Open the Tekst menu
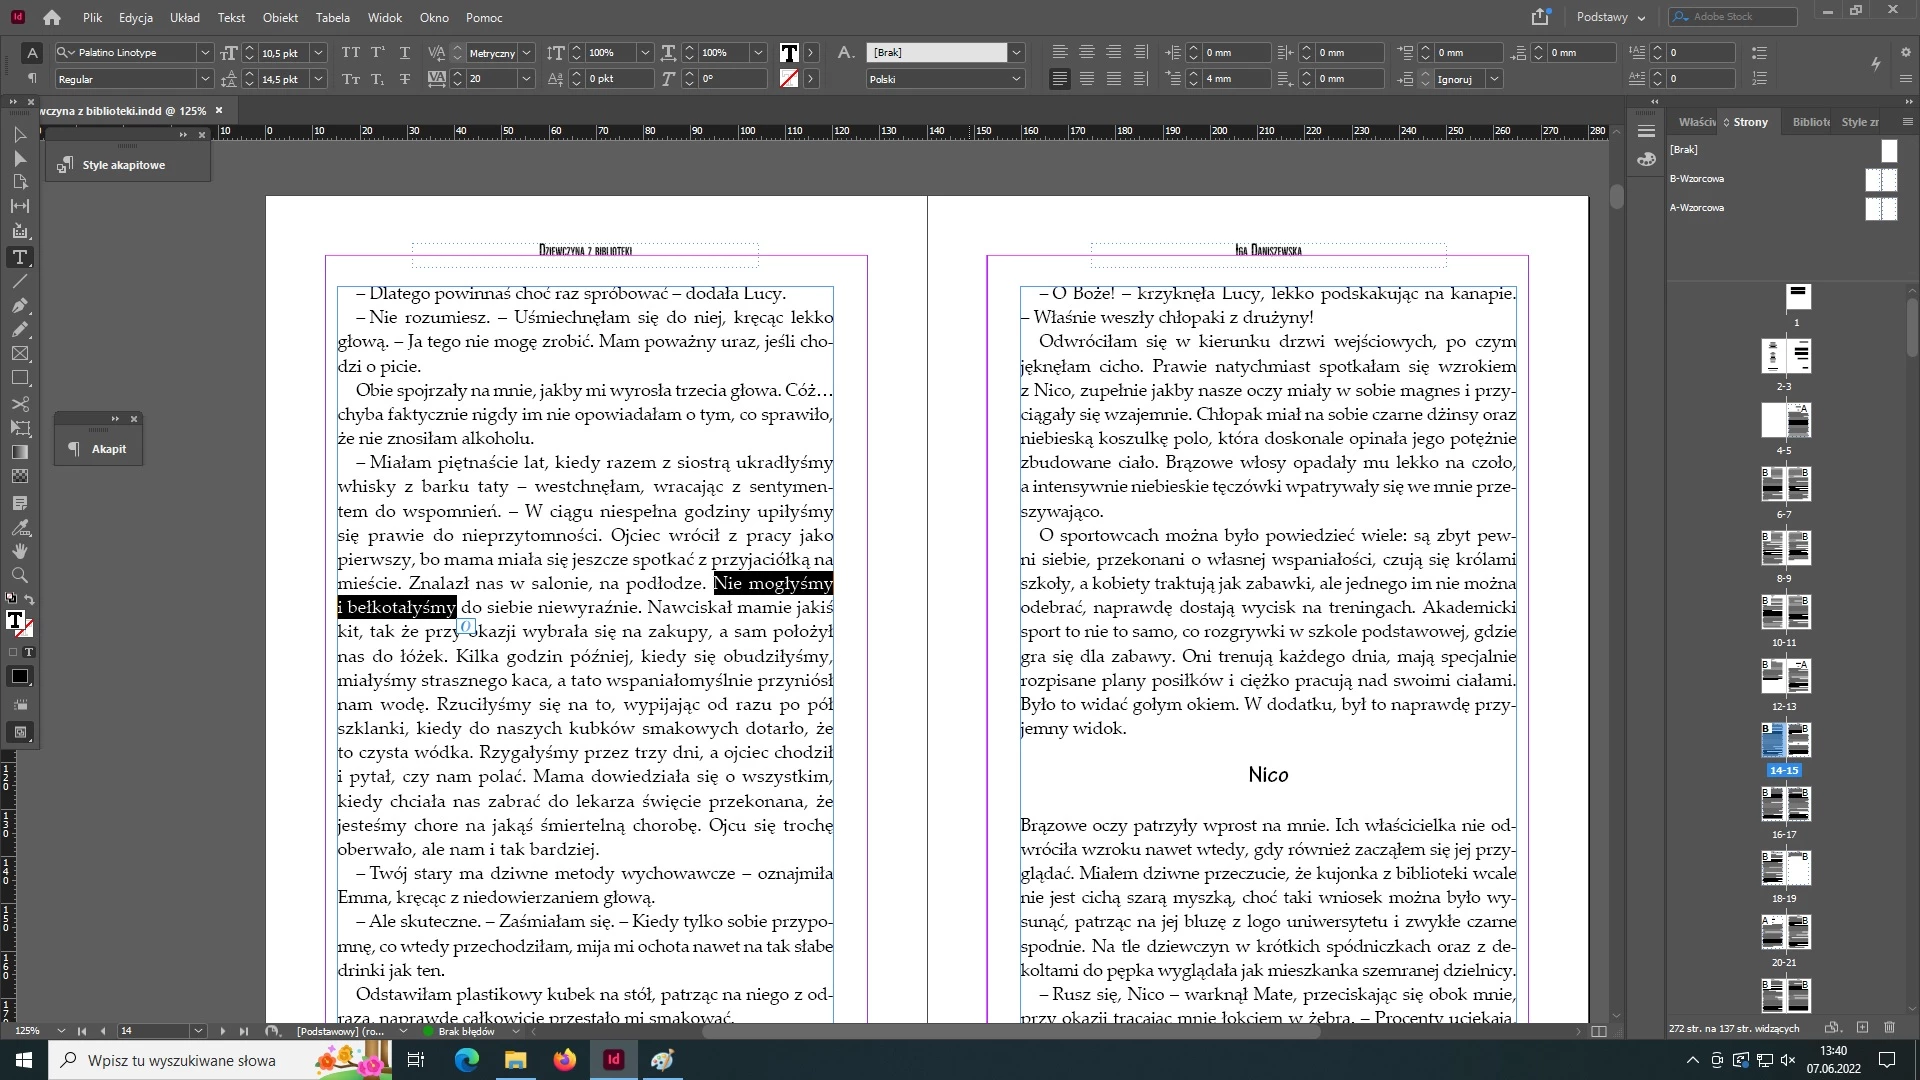Viewport: 1920px width, 1080px height. (231, 17)
